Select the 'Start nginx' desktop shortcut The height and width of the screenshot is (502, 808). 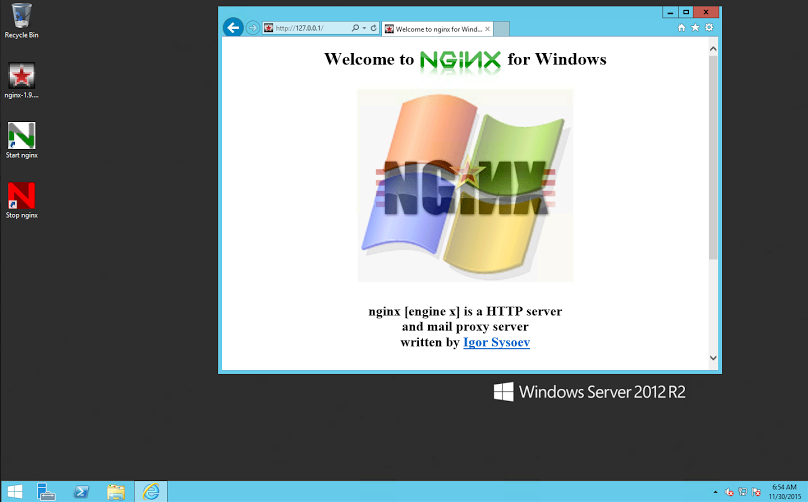[21, 140]
